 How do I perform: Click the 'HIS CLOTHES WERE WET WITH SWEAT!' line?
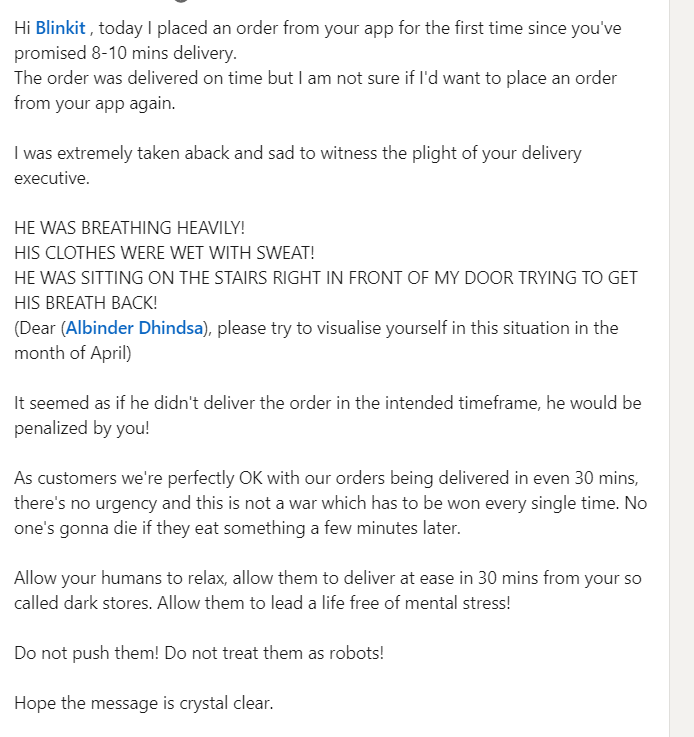[164, 253]
